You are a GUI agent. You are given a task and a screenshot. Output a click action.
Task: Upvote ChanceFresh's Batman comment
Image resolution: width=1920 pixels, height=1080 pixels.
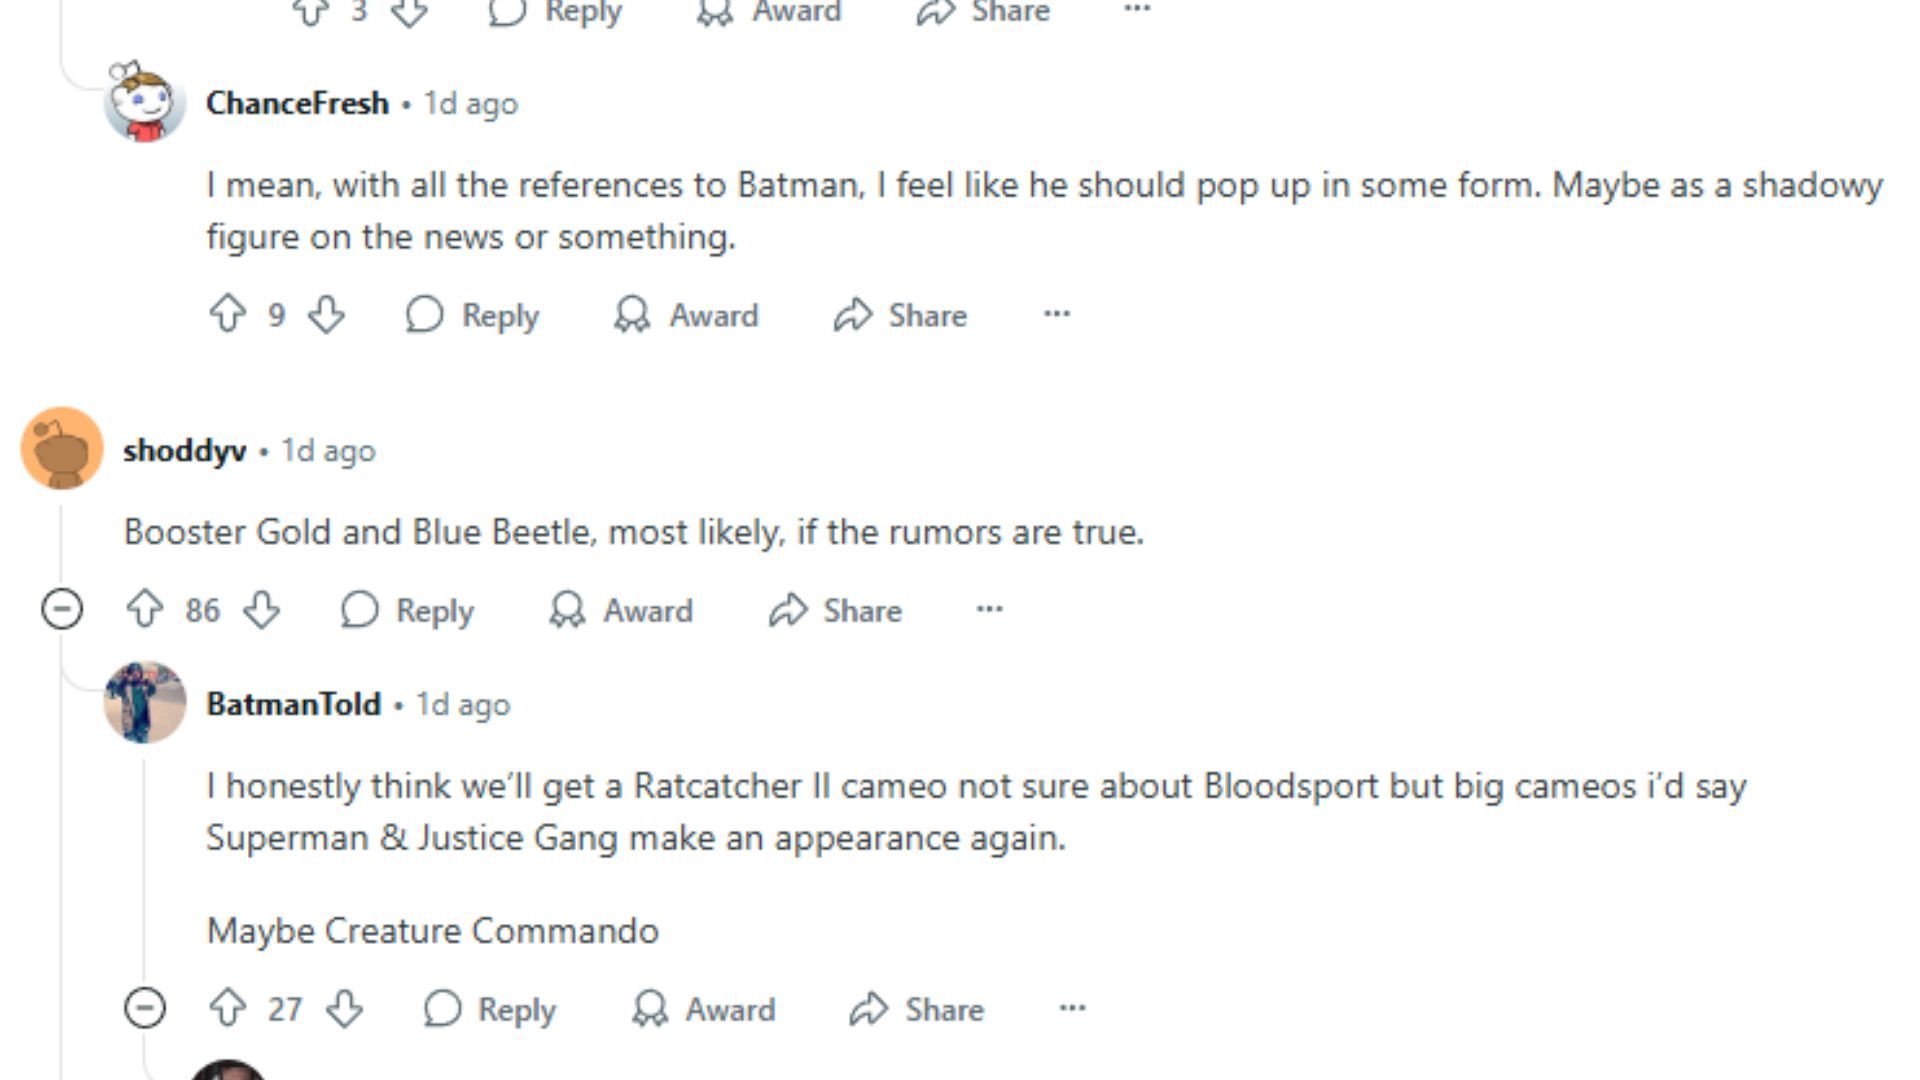(228, 314)
